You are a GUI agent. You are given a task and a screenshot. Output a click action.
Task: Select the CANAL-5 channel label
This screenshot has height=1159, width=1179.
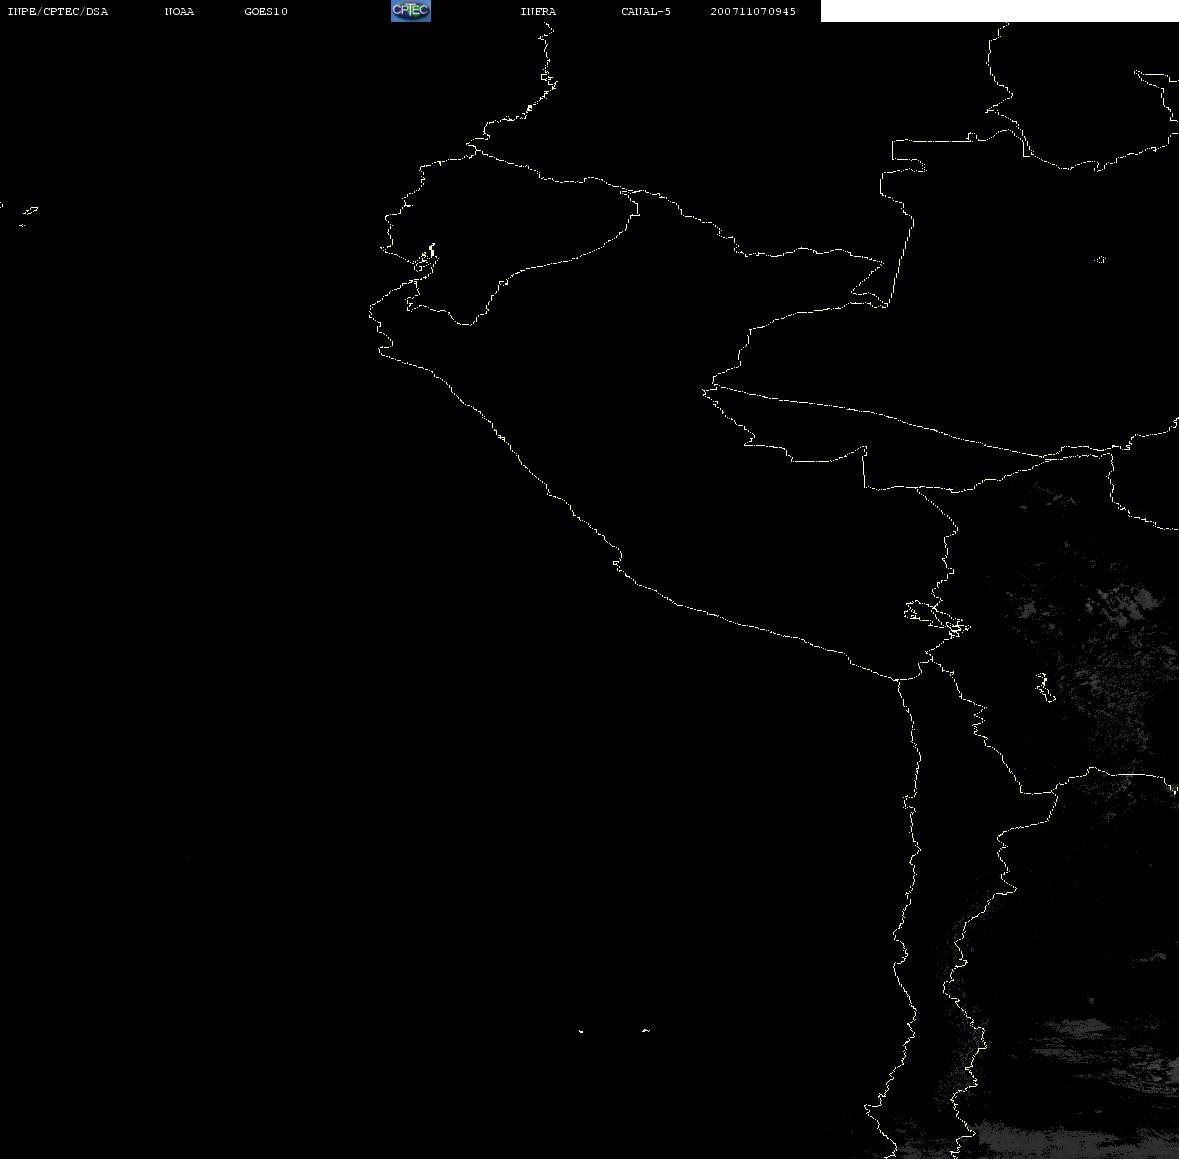click(646, 11)
